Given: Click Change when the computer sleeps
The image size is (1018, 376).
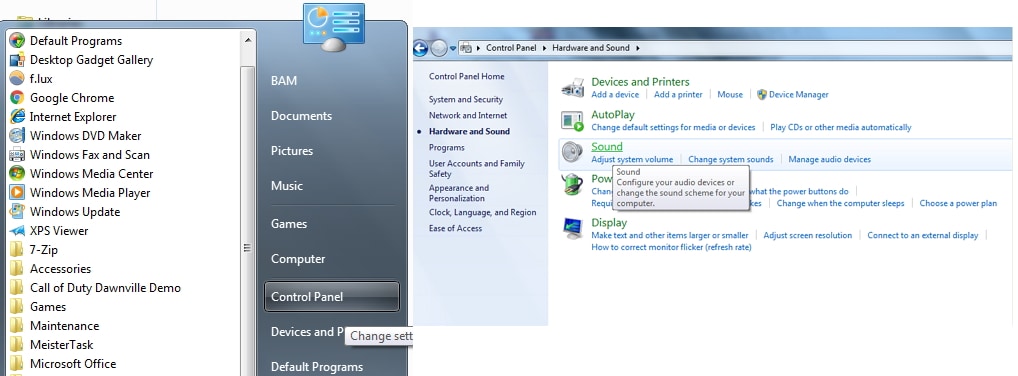Looking at the screenshot, I should (840, 203).
